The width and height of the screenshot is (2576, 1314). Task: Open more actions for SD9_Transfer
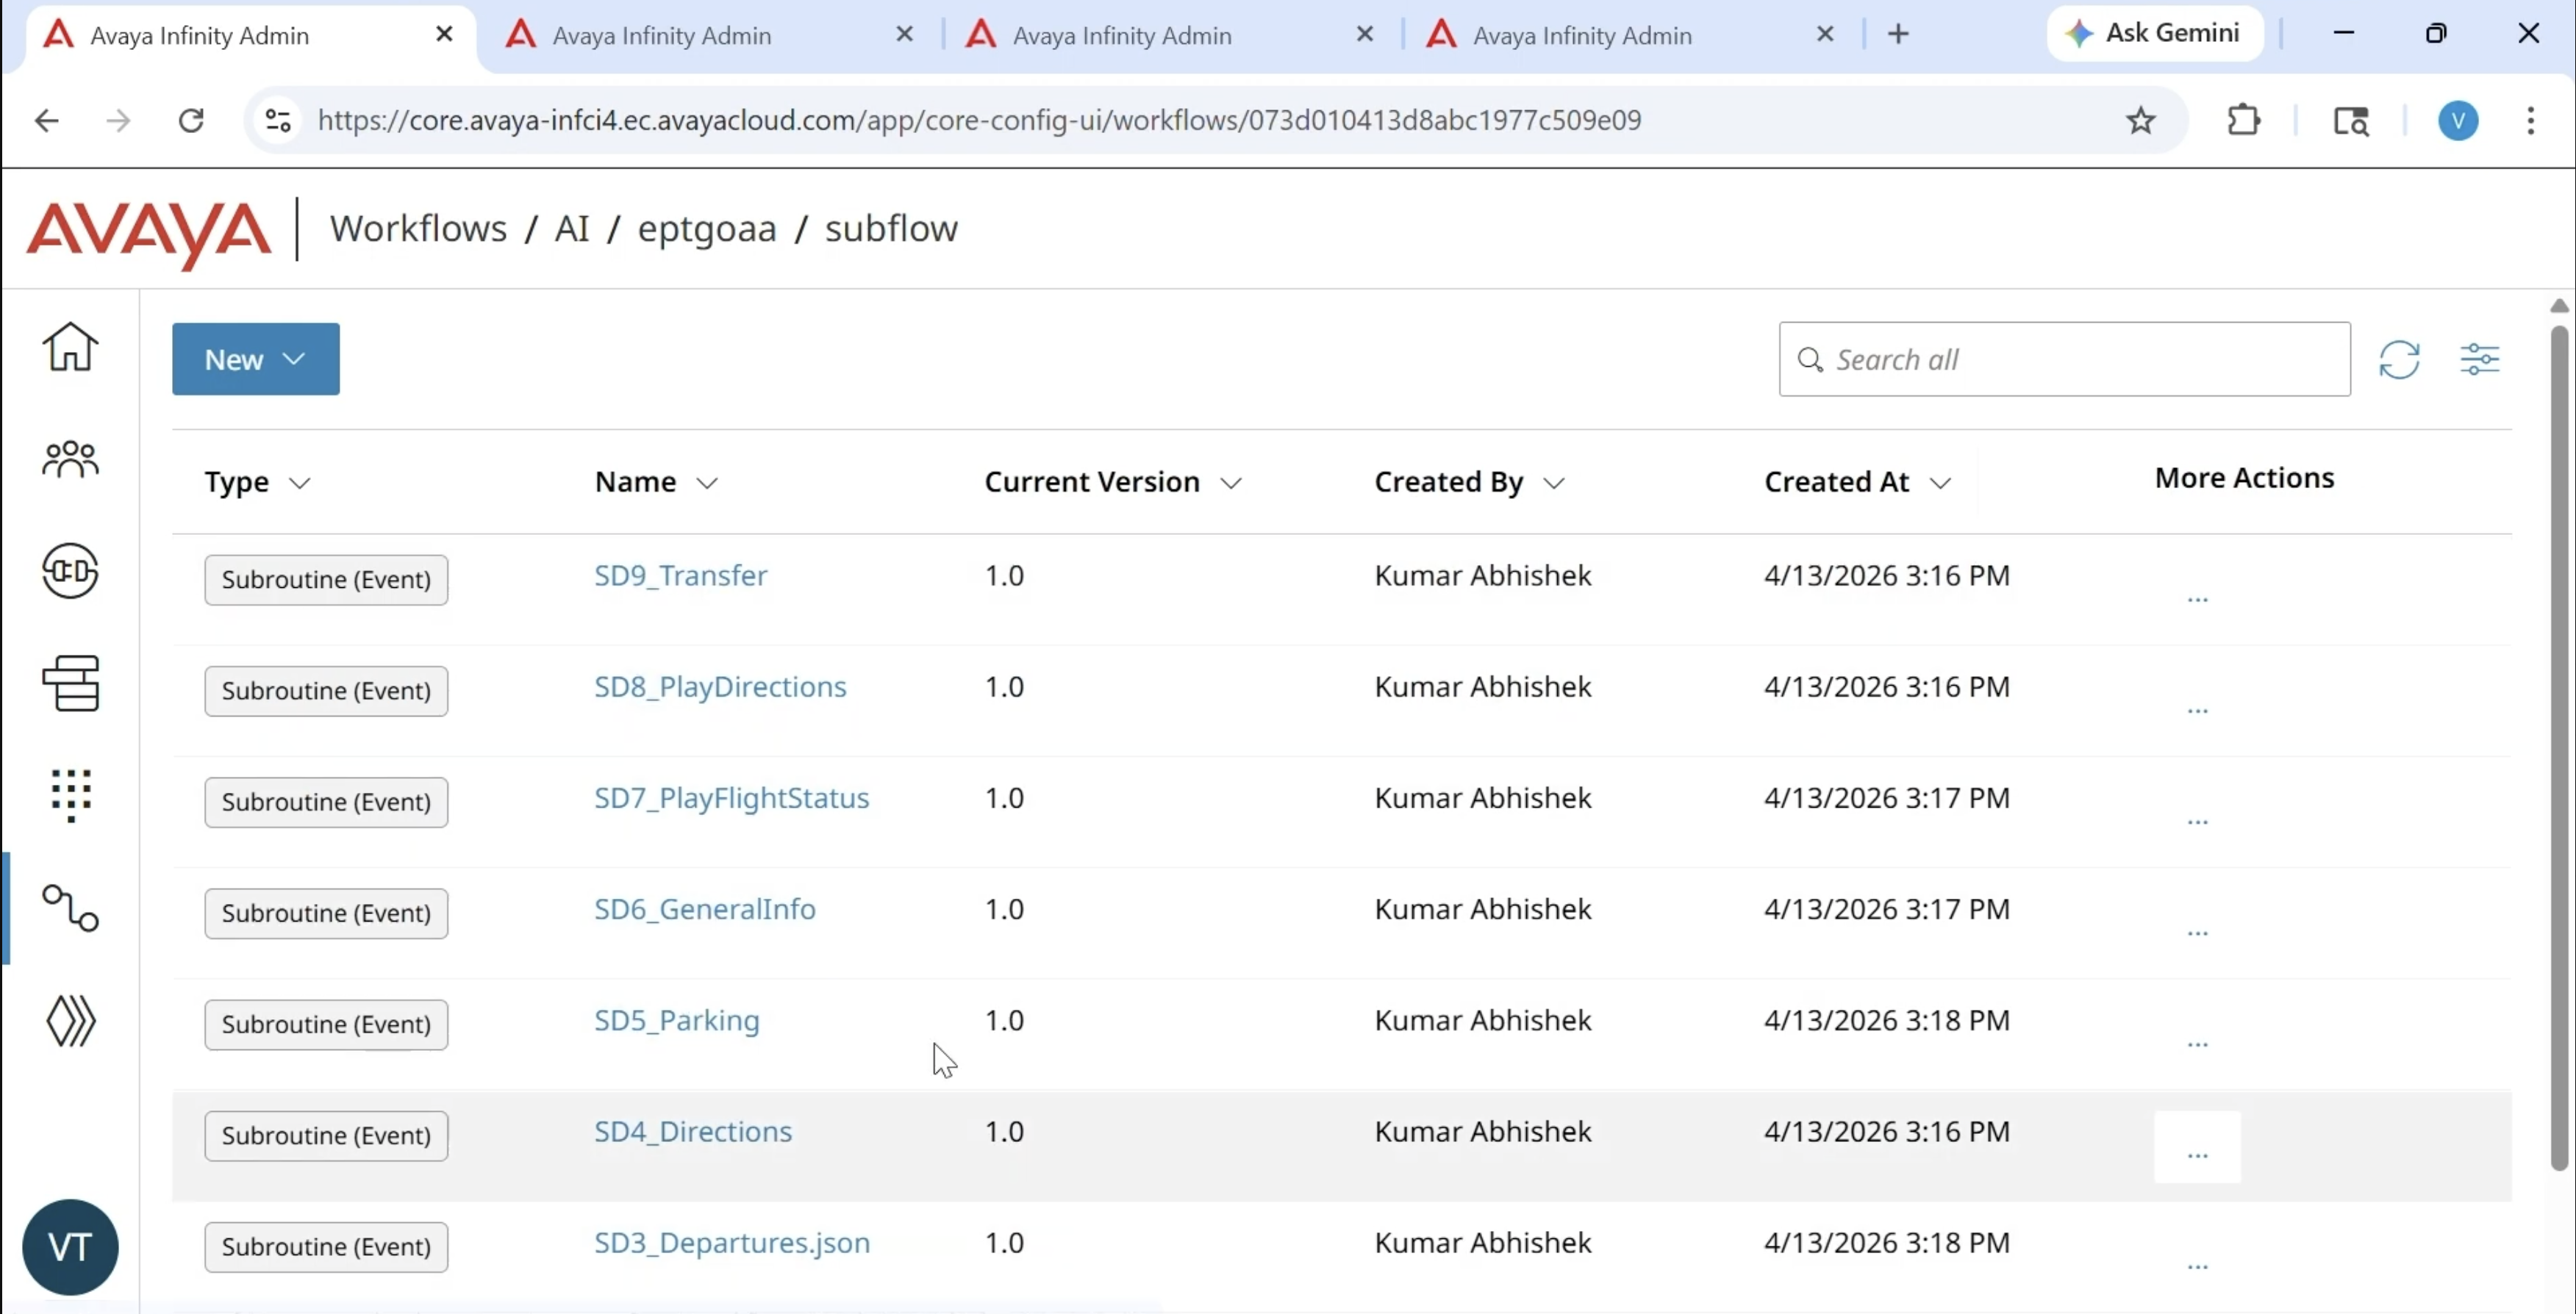point(2197,599)
